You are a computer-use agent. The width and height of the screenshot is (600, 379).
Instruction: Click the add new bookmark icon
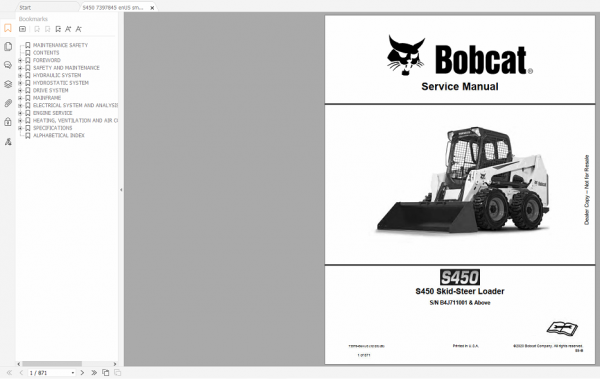pyautogui.click(x=58, y=29)
